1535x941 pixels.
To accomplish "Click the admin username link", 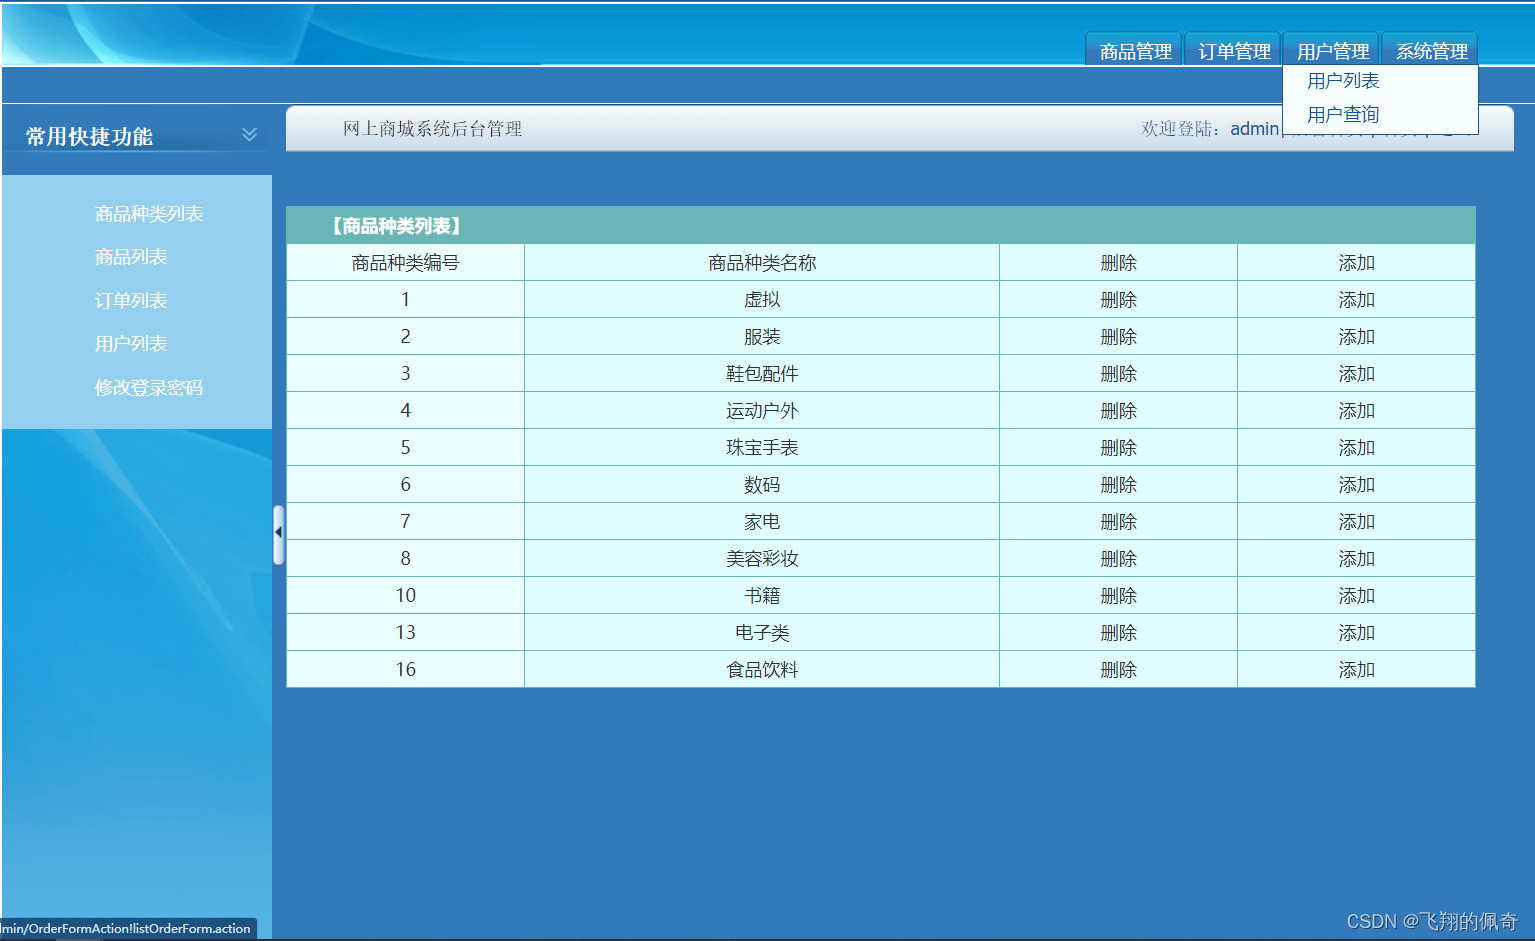I will [x=1253, y=128].
